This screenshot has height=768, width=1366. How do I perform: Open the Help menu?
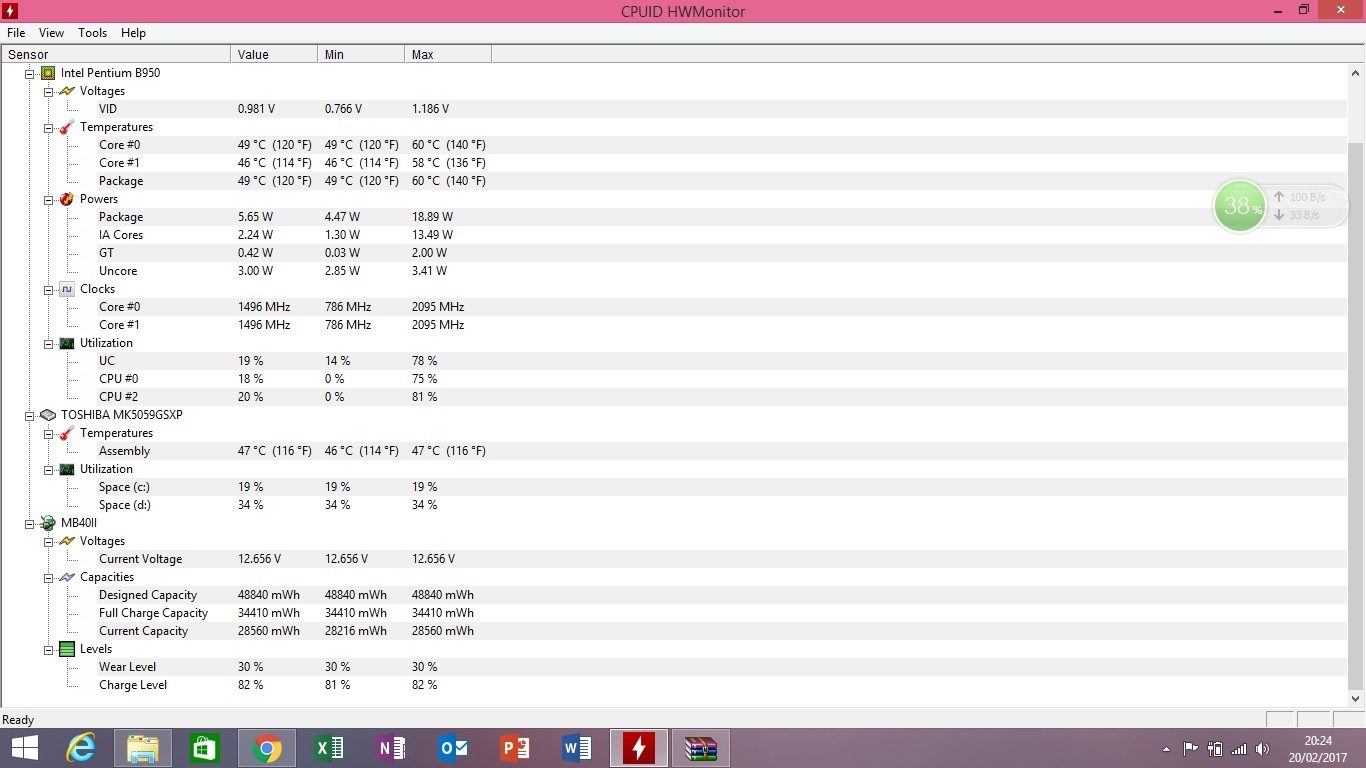click(133, 33)
